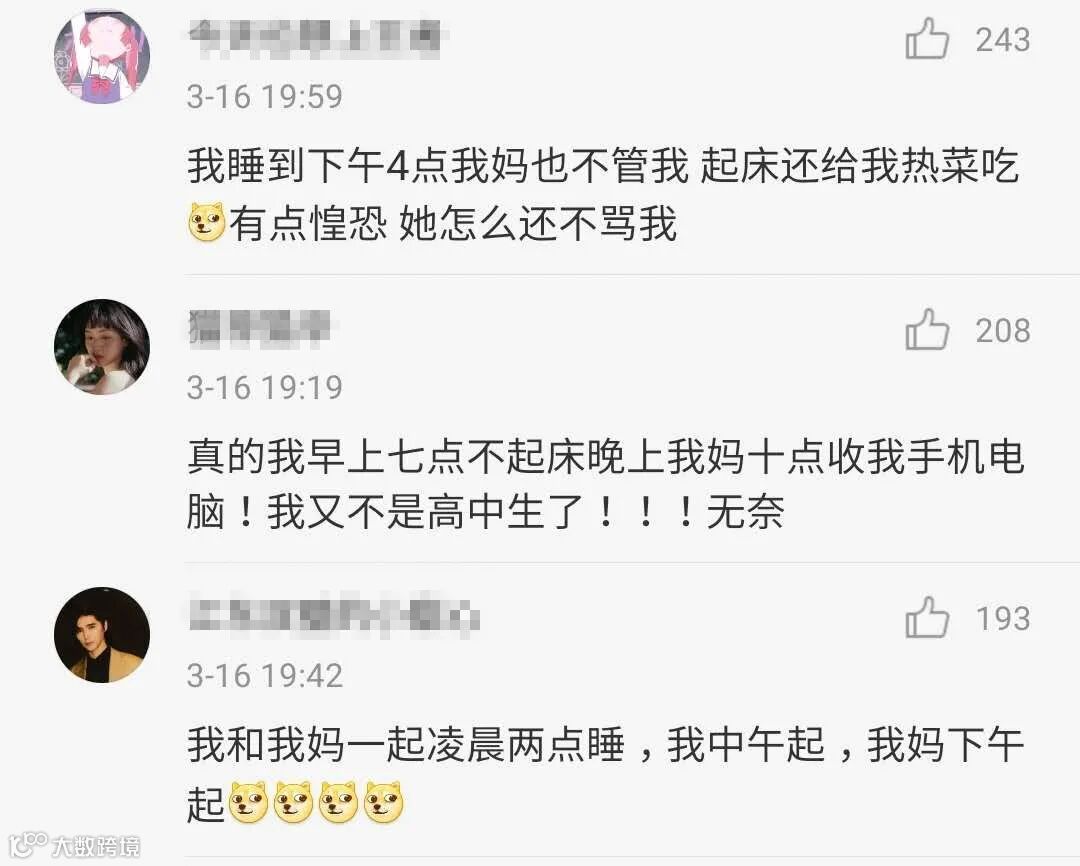
Task: Click the 193 like count
Action: [x=1003, y=619]
